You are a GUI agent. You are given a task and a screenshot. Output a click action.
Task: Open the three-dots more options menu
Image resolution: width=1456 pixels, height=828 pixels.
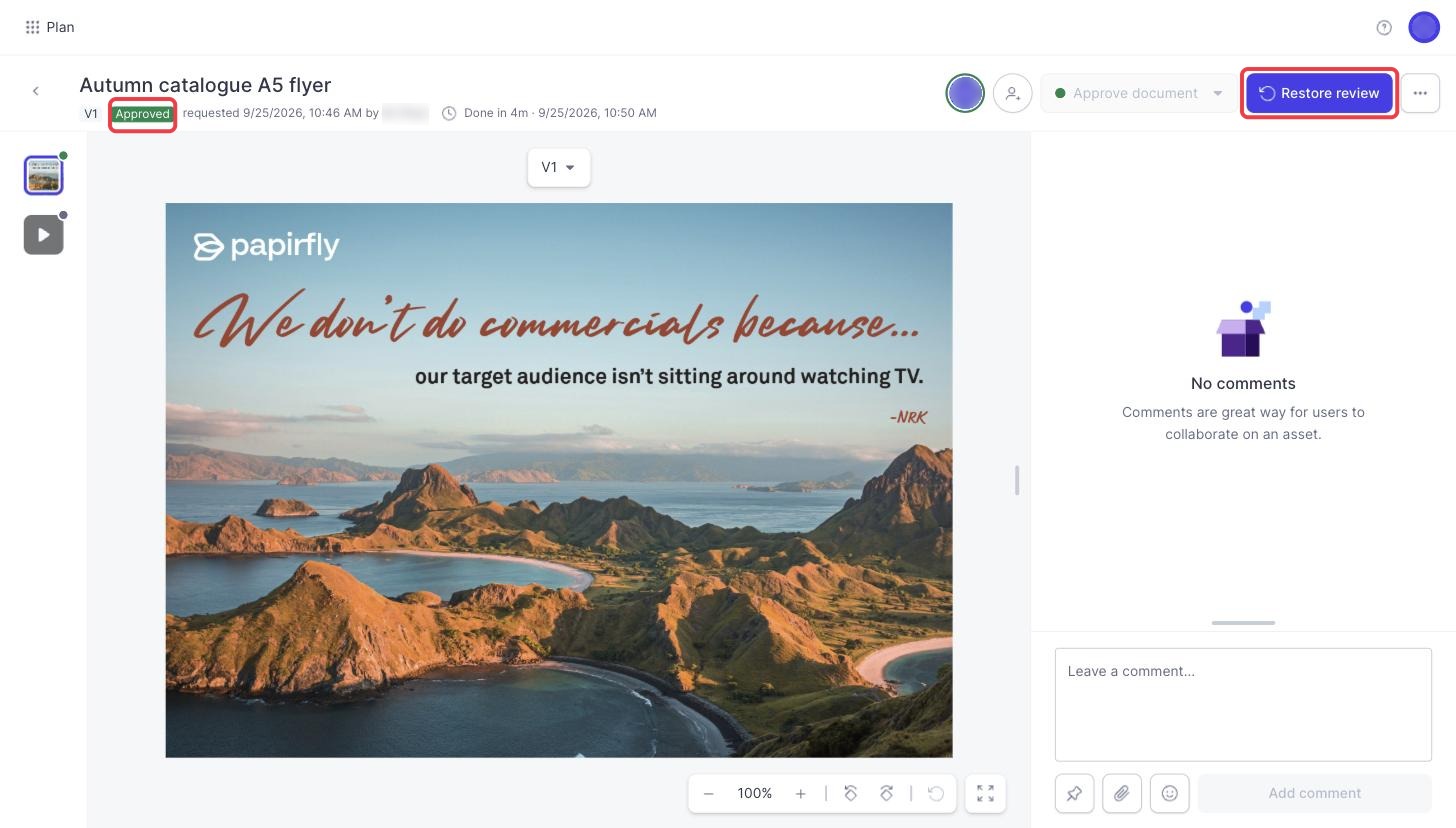(x=1420, y=93)
